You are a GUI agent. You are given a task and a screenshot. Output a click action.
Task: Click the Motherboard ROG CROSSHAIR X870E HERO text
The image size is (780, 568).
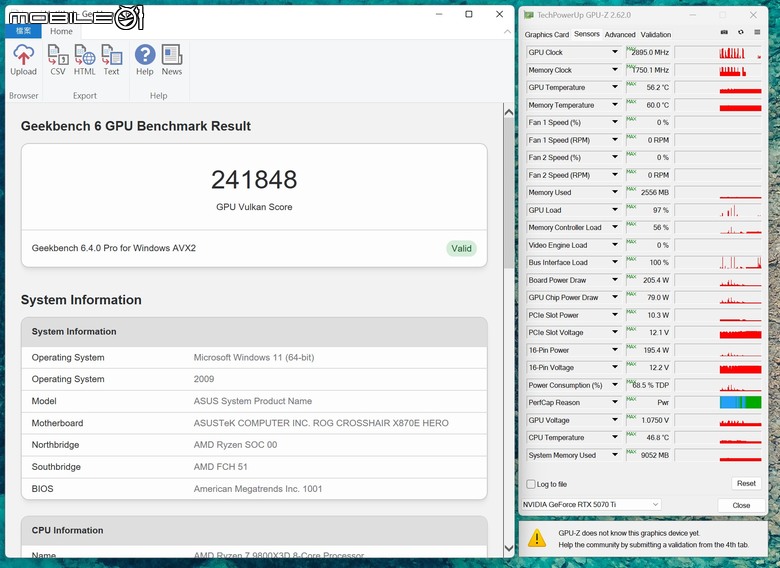pos(321,423)
